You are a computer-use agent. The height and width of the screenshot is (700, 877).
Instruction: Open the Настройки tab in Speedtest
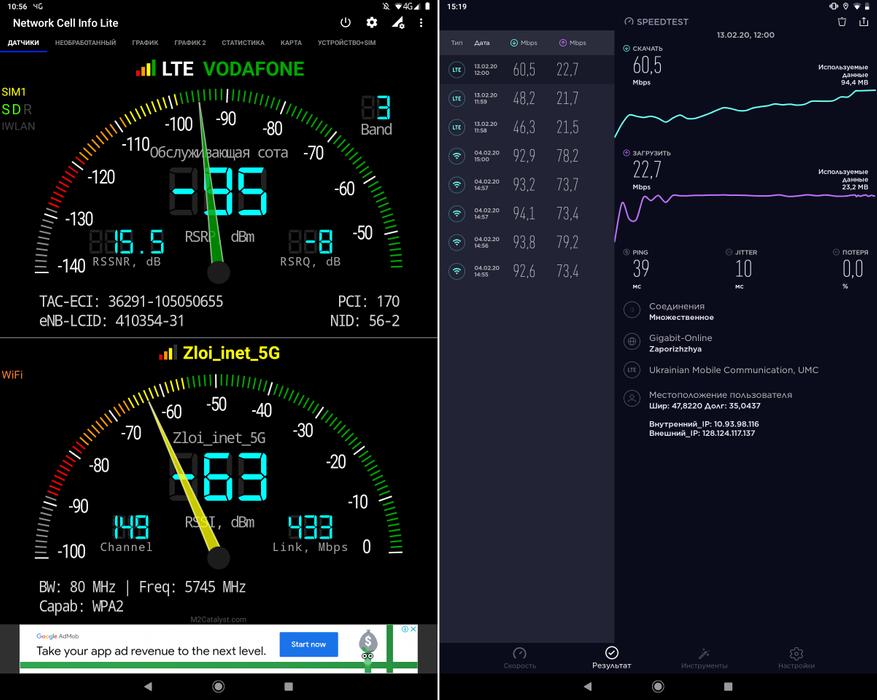(796, 658)
